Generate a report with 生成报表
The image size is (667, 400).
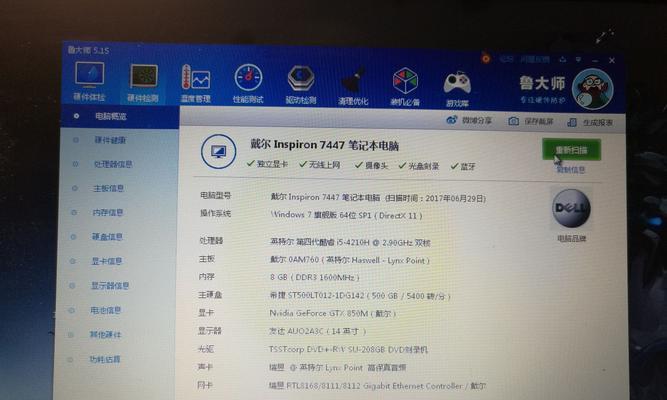(x=590, y=123)
